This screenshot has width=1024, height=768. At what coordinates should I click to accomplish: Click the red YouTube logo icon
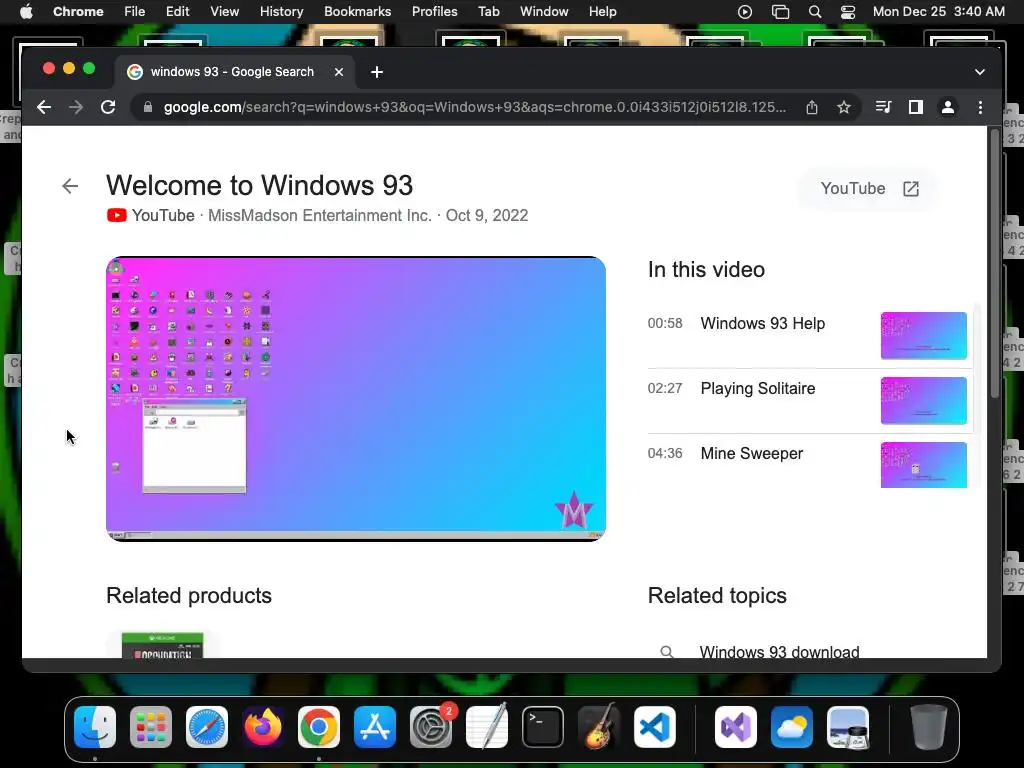[x=117, y=215]
